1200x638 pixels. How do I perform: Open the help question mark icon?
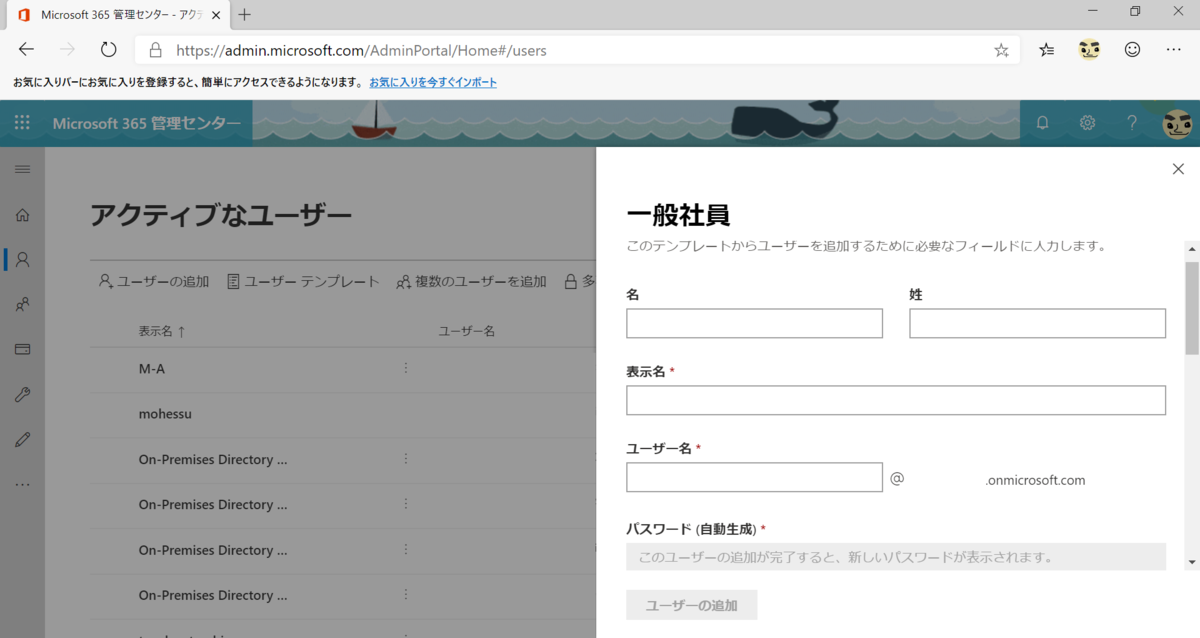point(1132,123)
